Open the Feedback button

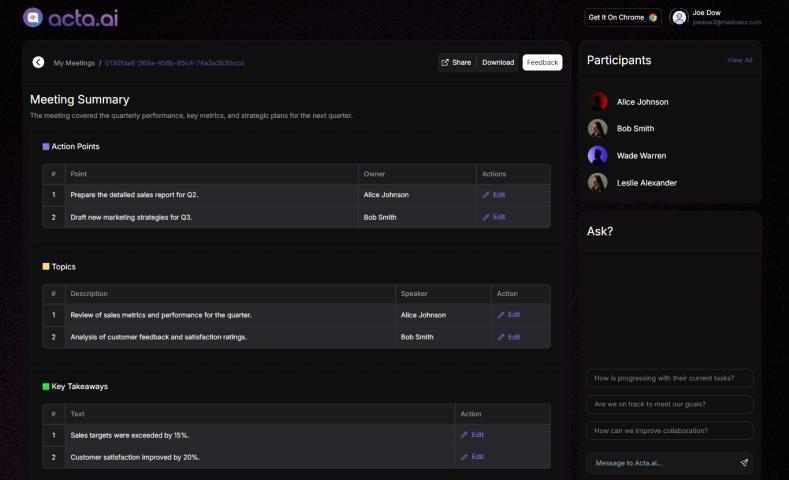(542, 62)
